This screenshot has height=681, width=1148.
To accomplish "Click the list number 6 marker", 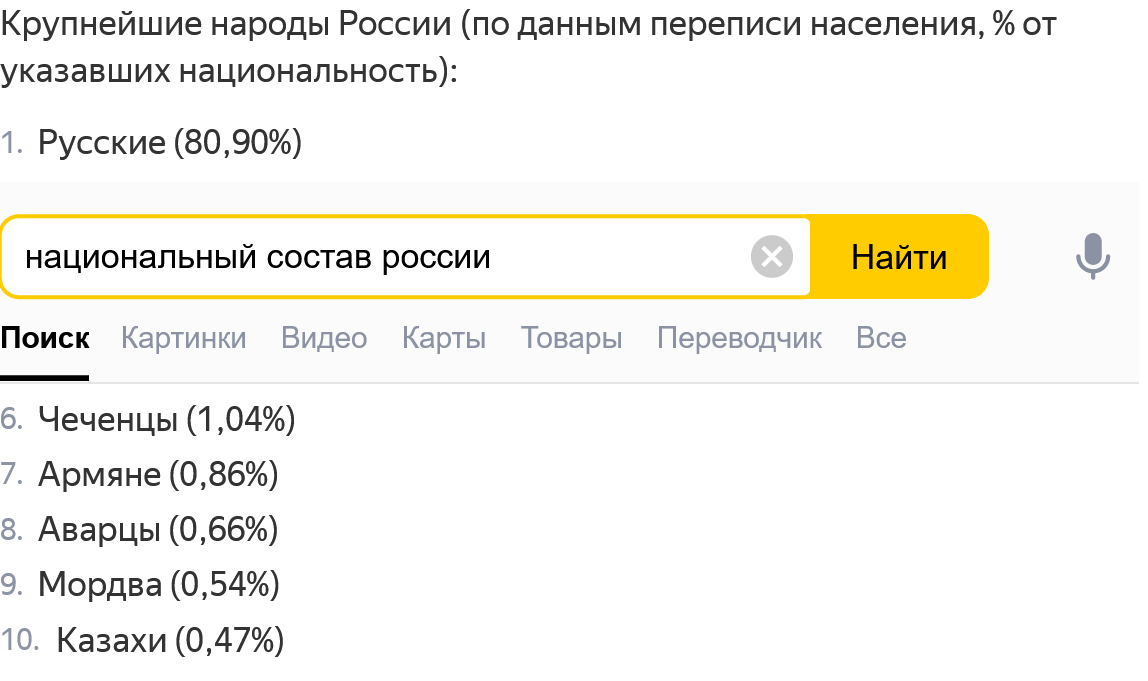I will point(12,420).
